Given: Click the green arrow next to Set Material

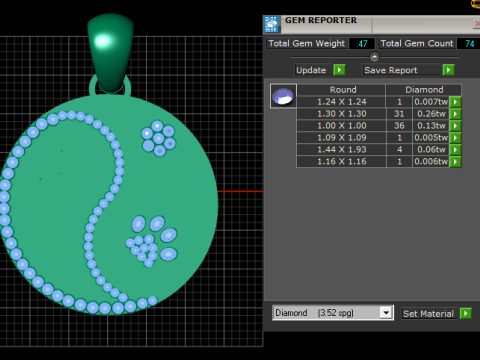Looking at the screenshot, I should click(466, 313).
